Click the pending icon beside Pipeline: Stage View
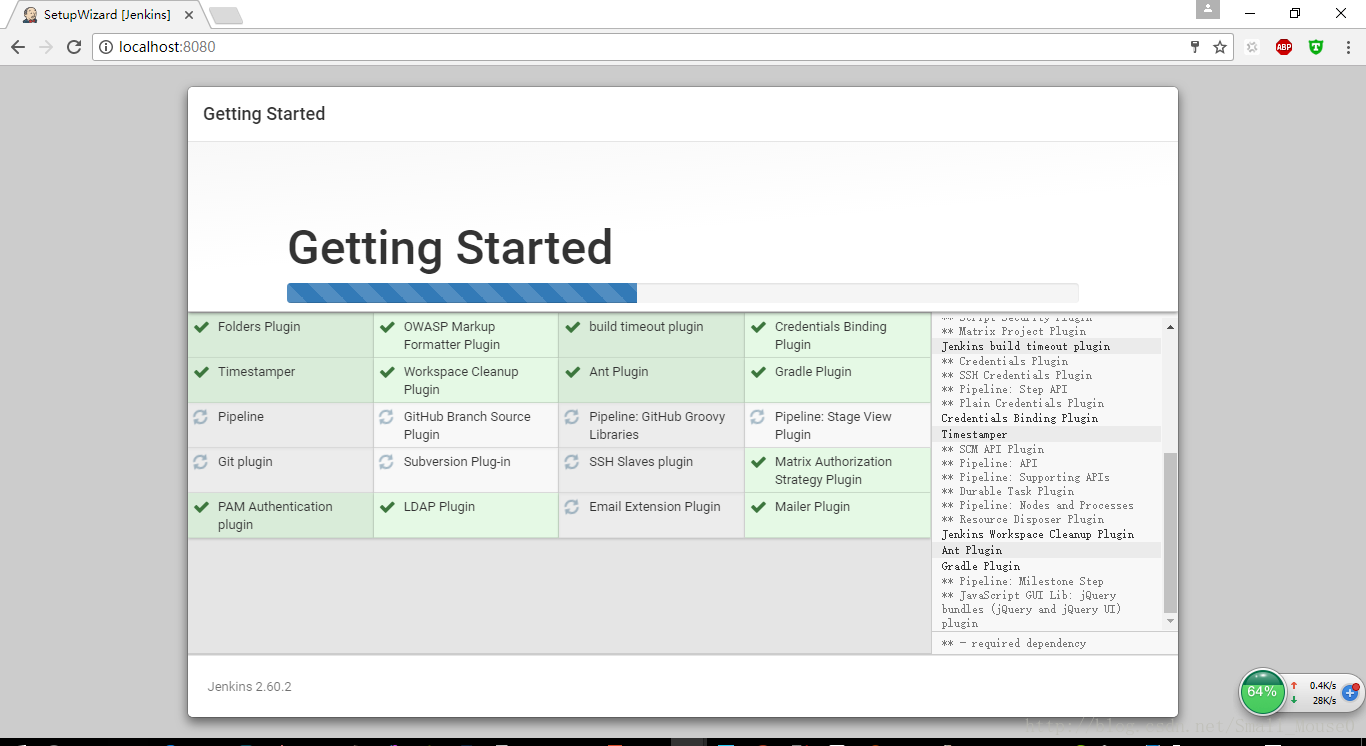1366x746 pixels. [758, 417]
